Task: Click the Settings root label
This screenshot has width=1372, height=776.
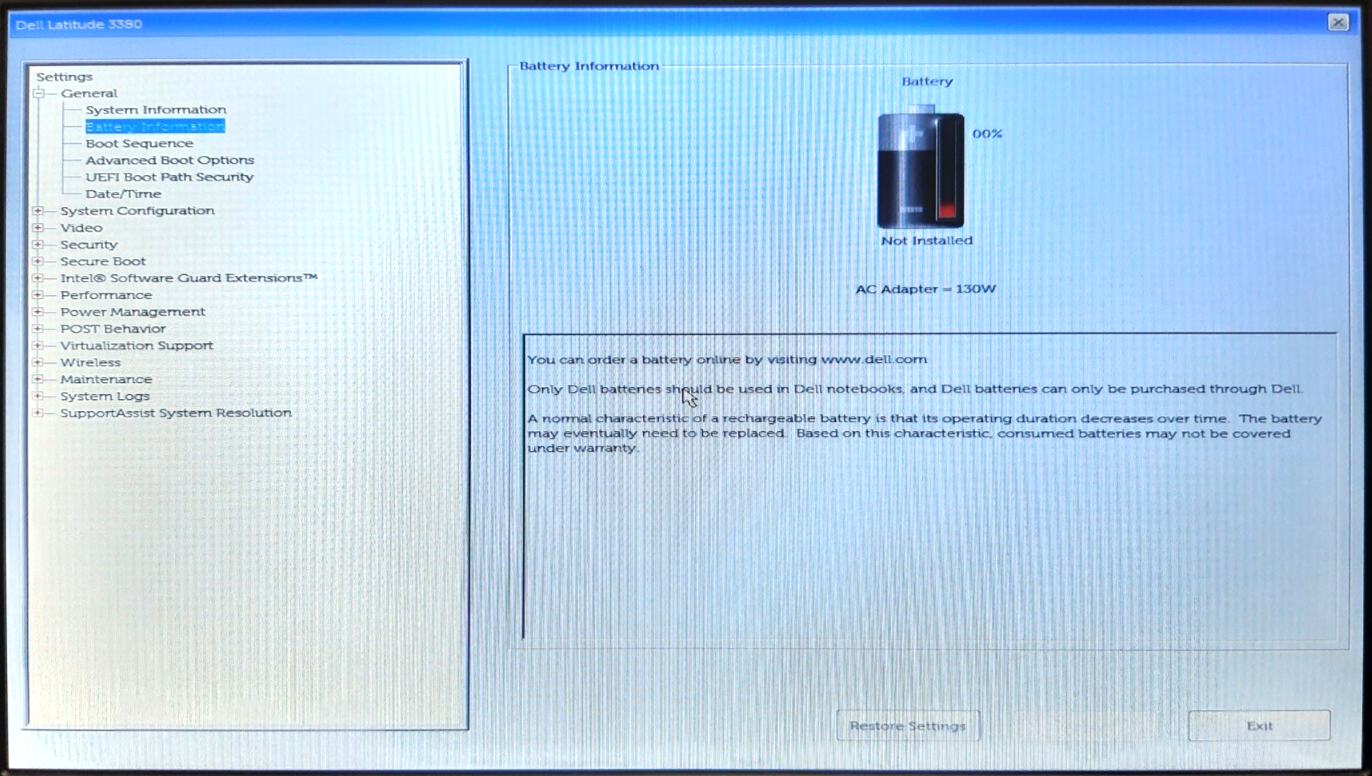Action: pos(64,77)
